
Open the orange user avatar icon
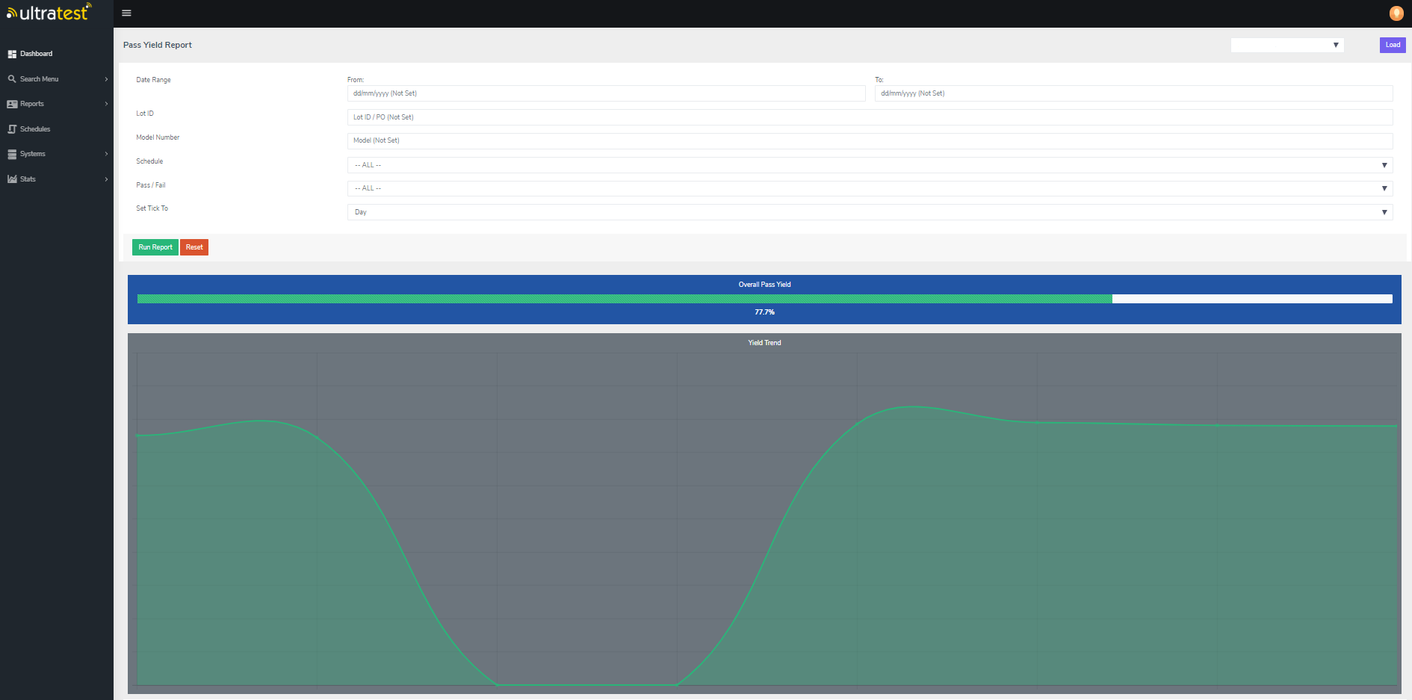1396,13
